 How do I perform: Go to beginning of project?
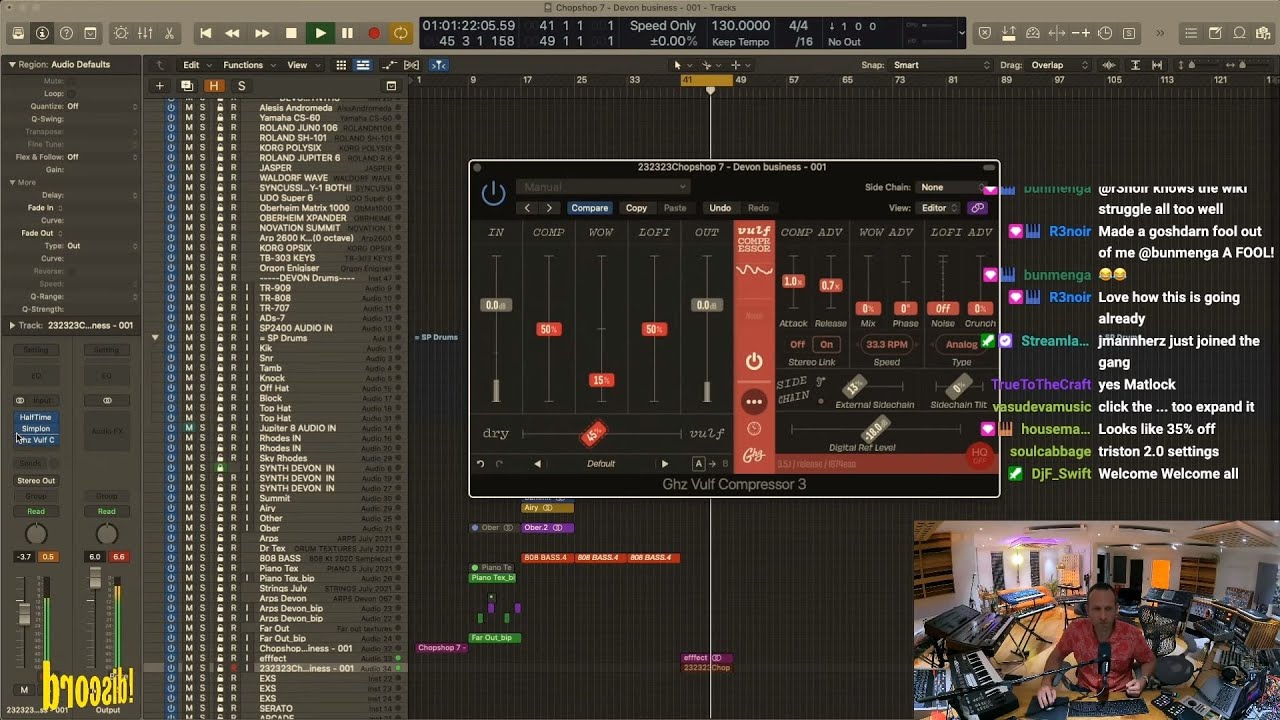(205, 33)
